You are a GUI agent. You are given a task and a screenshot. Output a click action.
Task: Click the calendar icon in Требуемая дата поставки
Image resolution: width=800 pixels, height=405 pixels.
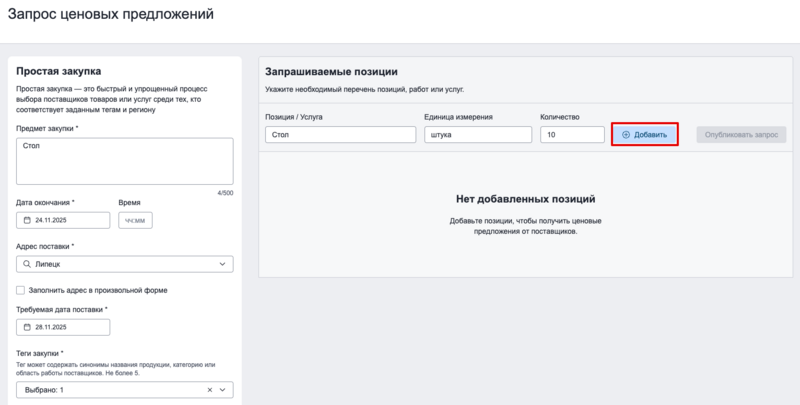click(x=27, y=327)
